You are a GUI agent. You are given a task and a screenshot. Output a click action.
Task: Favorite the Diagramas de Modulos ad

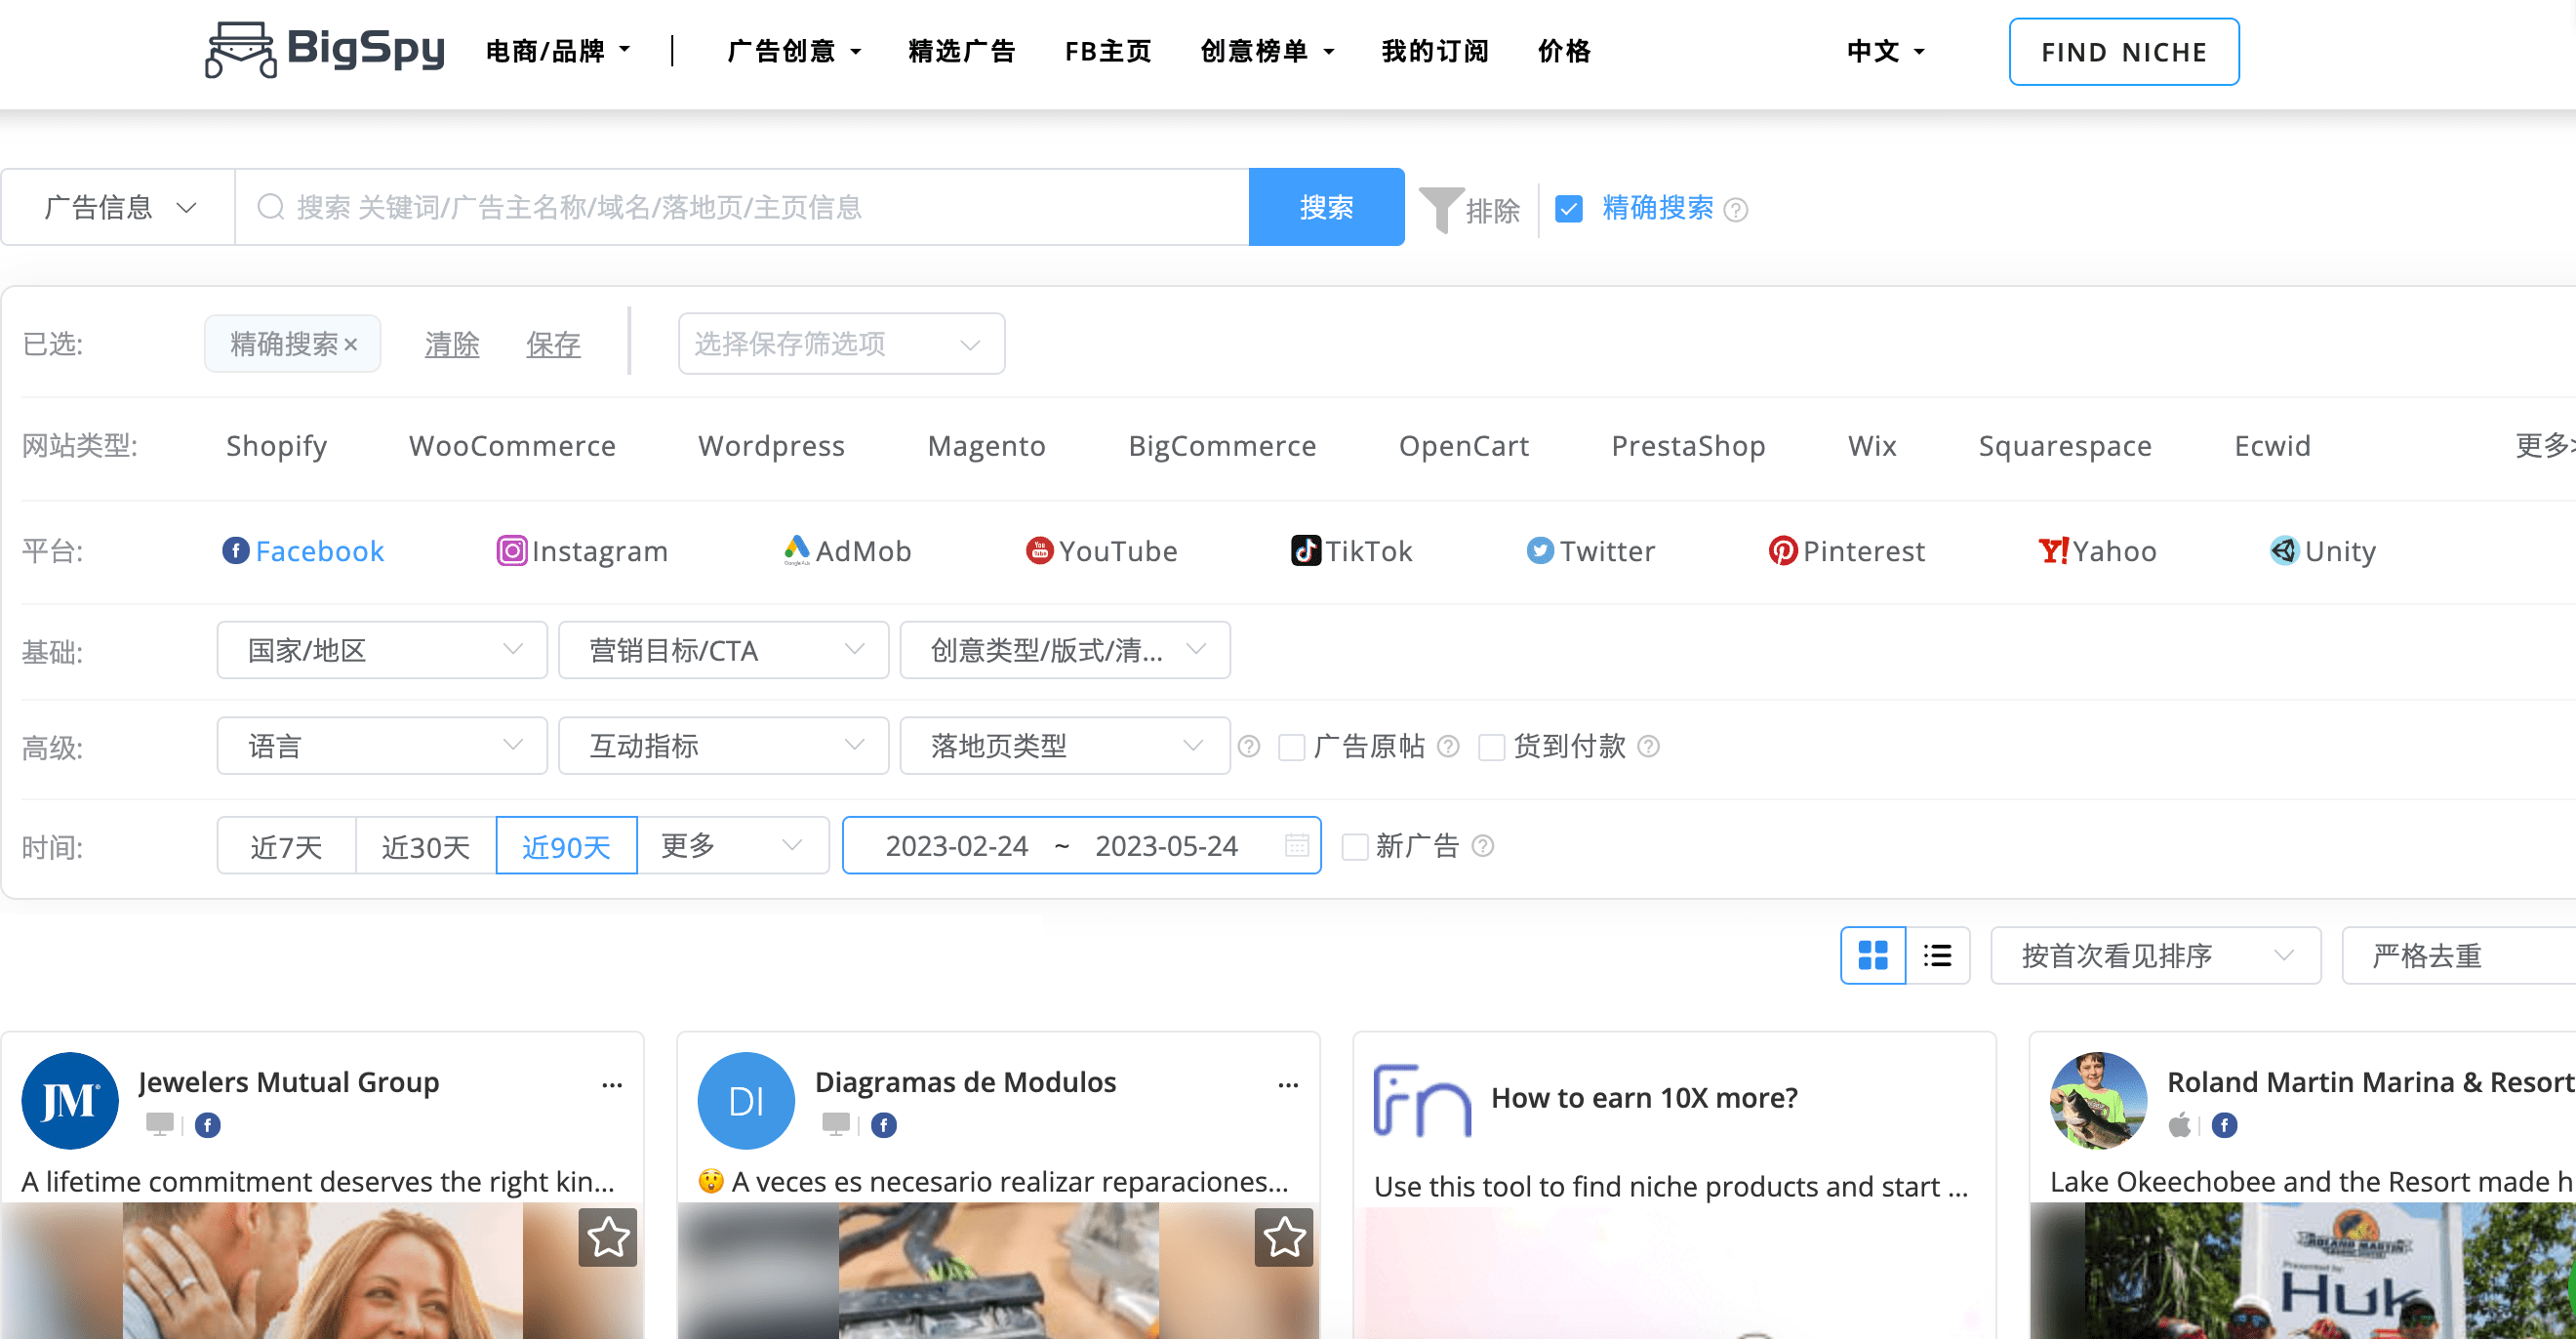[x=1284, y=1238]
